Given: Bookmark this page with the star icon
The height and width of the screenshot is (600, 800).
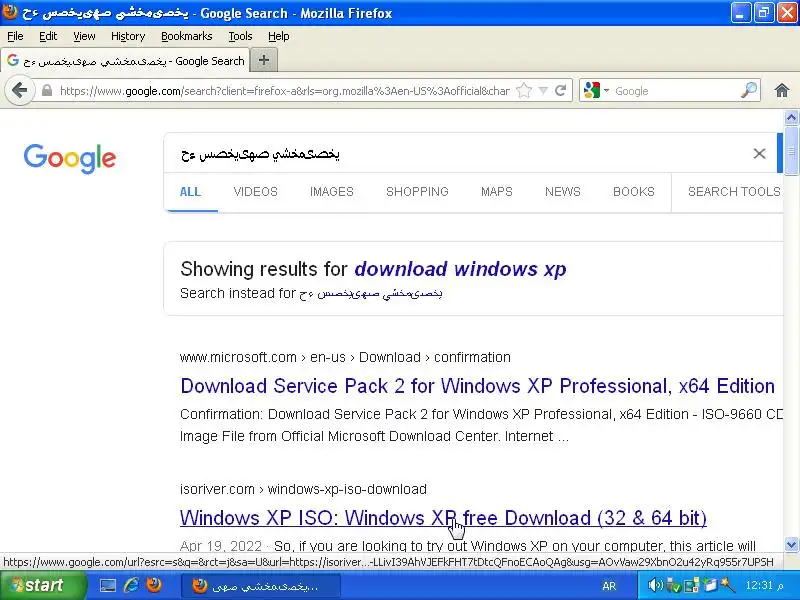Looking at the screenshot, I should pyautogui.click(x=524, y=91).
